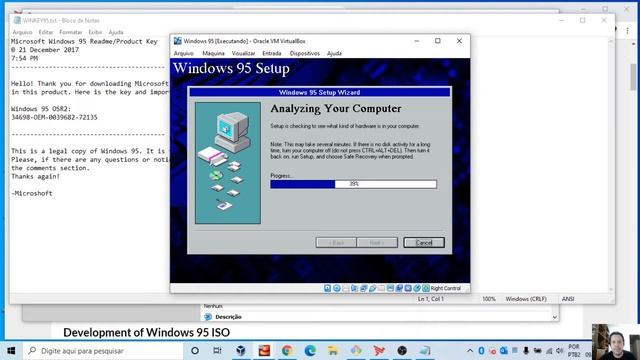The image size is (640, 360).
Task: Click 'ANSI' encoding in Notepad status bar
Action: point(568,299)
